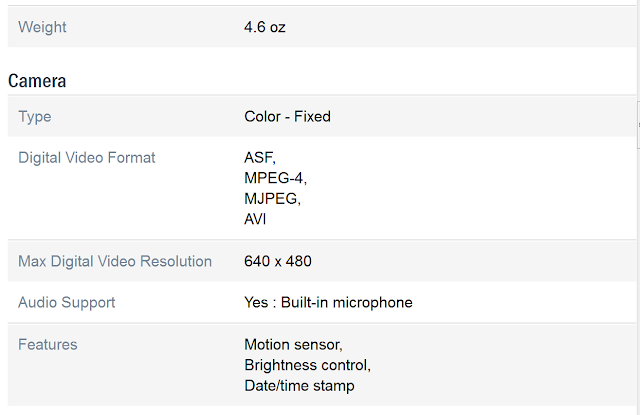640x415 pixels.
Task: Click the Camera section heading
Action: point(37,80)
